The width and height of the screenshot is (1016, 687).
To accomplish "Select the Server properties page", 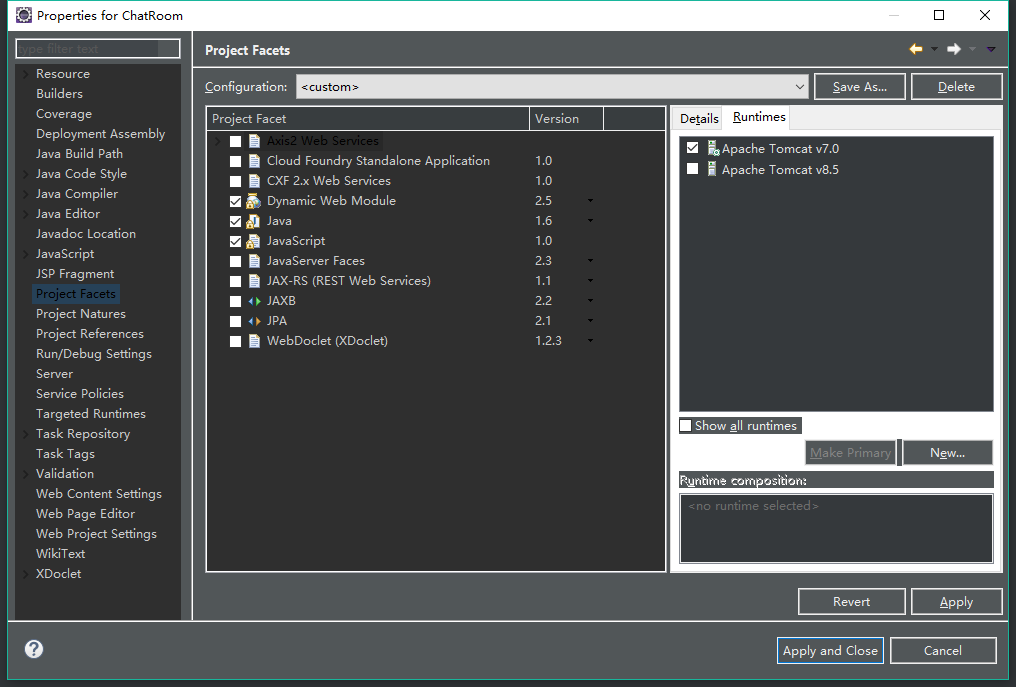I will point(54,373).
